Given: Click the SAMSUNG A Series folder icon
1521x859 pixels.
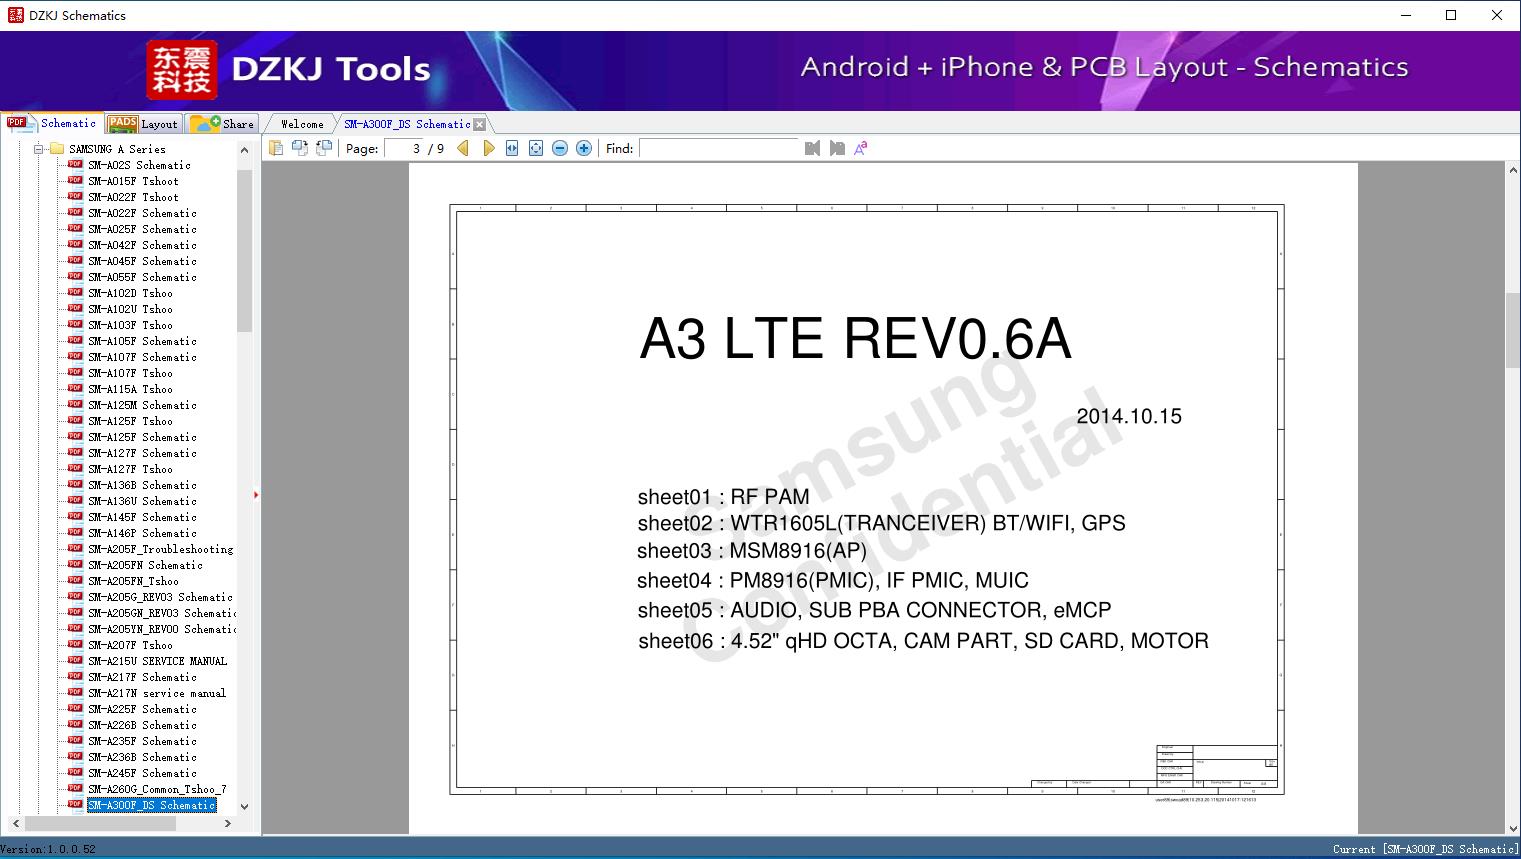Looking at the screenshot, I should [x=57, y=149].
